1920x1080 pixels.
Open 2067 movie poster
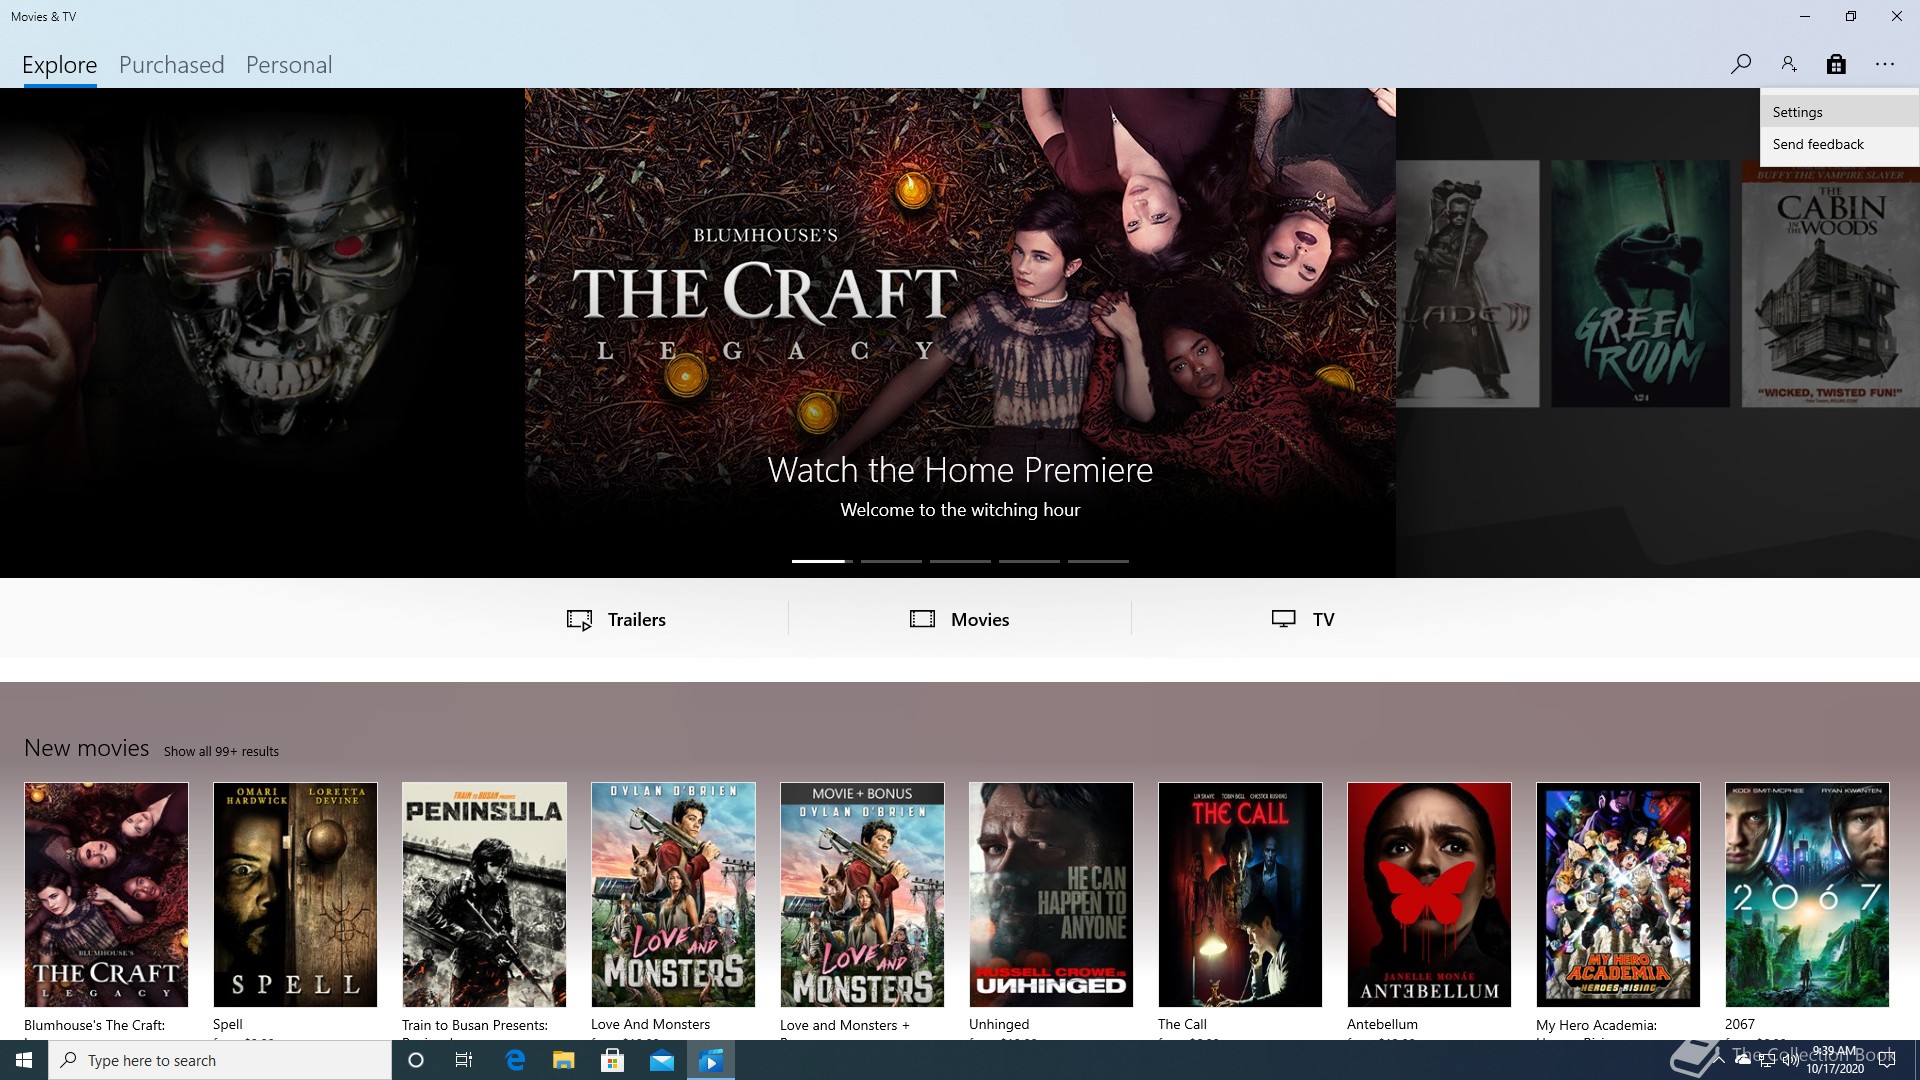[1807, 894]
